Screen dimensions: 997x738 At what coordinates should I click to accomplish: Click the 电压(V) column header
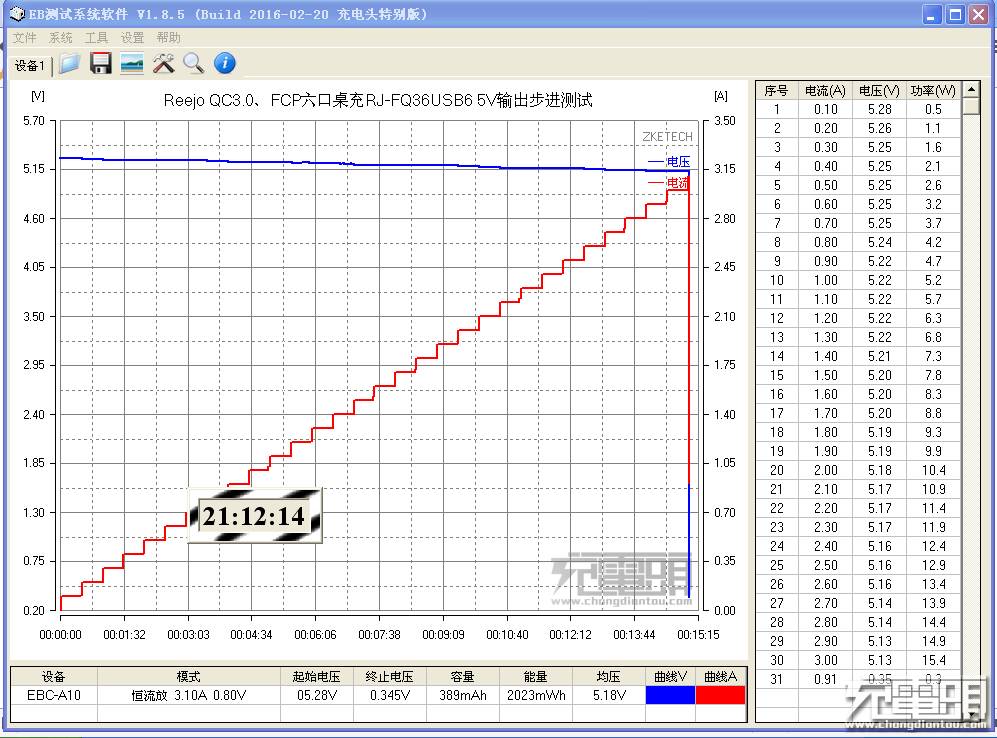click(879, 90)
